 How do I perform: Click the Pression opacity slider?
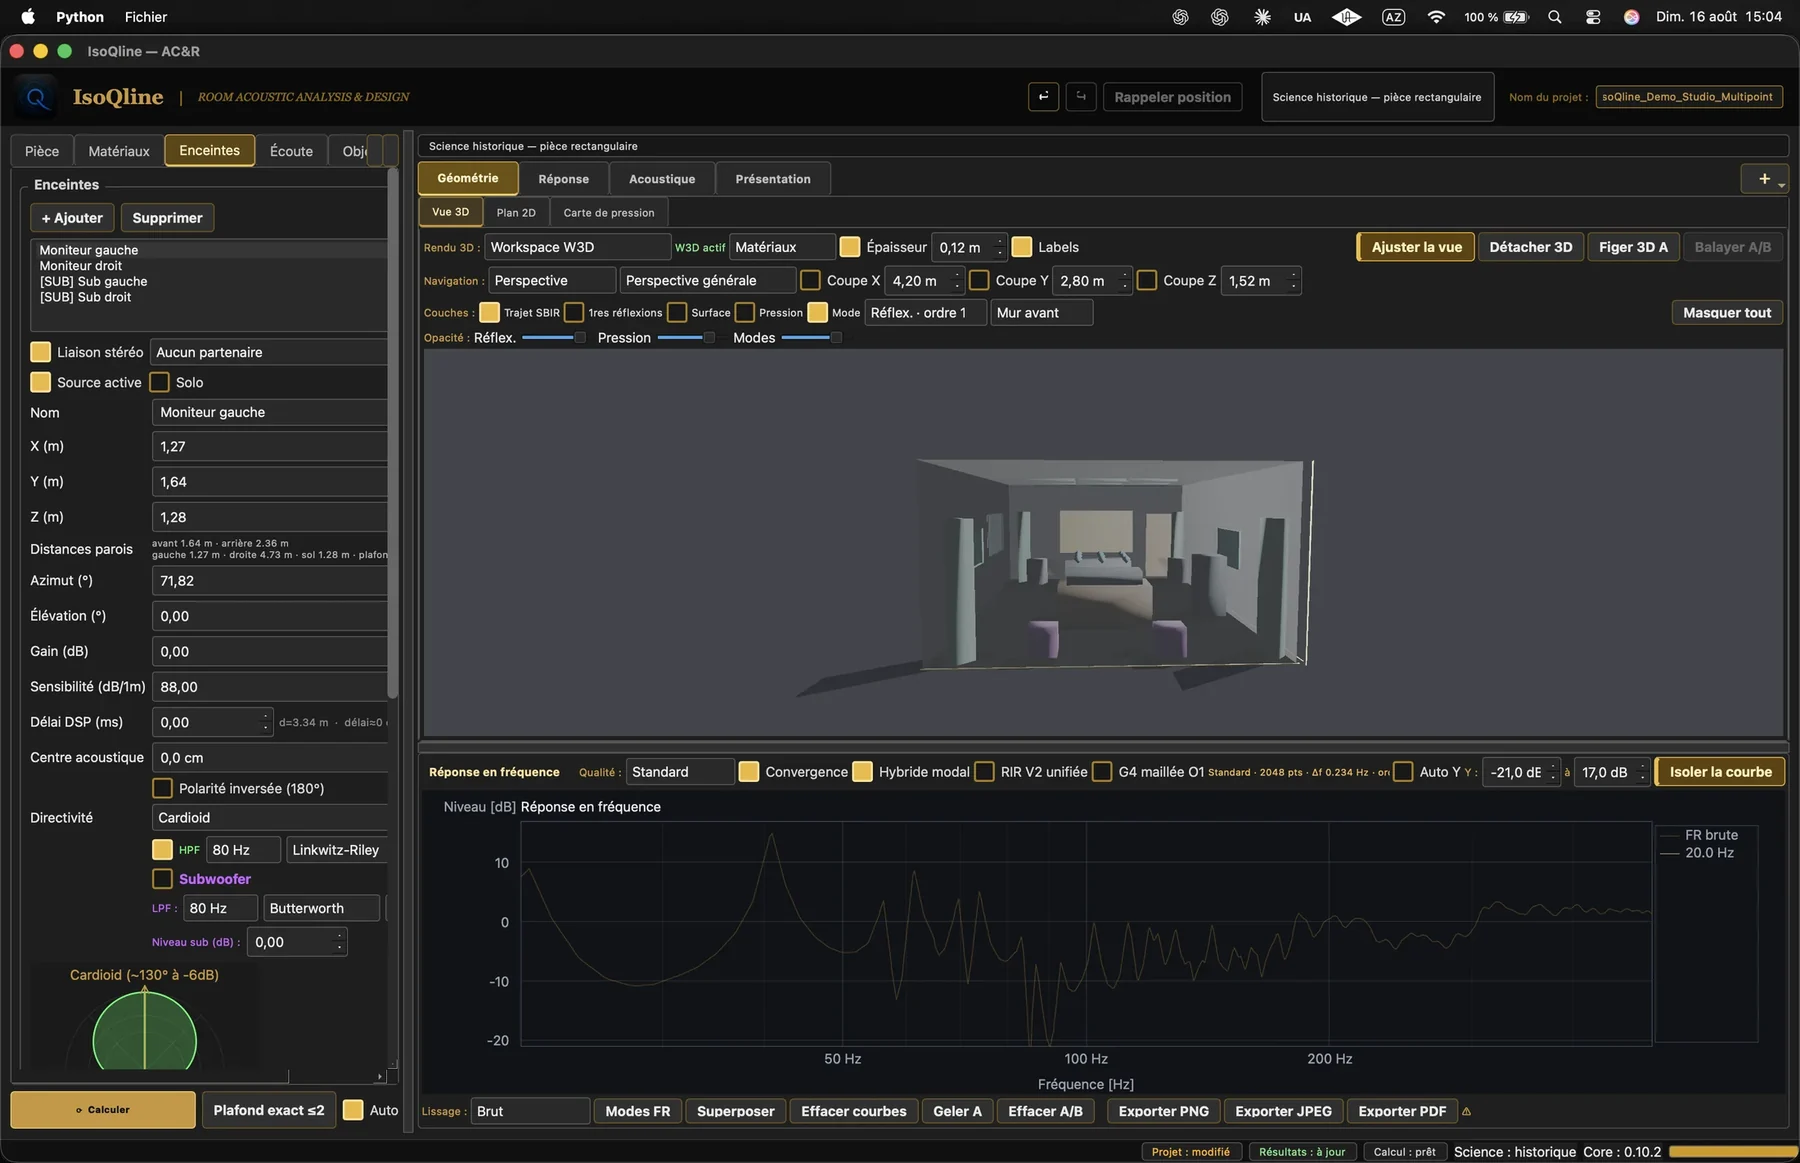point(686,338)
